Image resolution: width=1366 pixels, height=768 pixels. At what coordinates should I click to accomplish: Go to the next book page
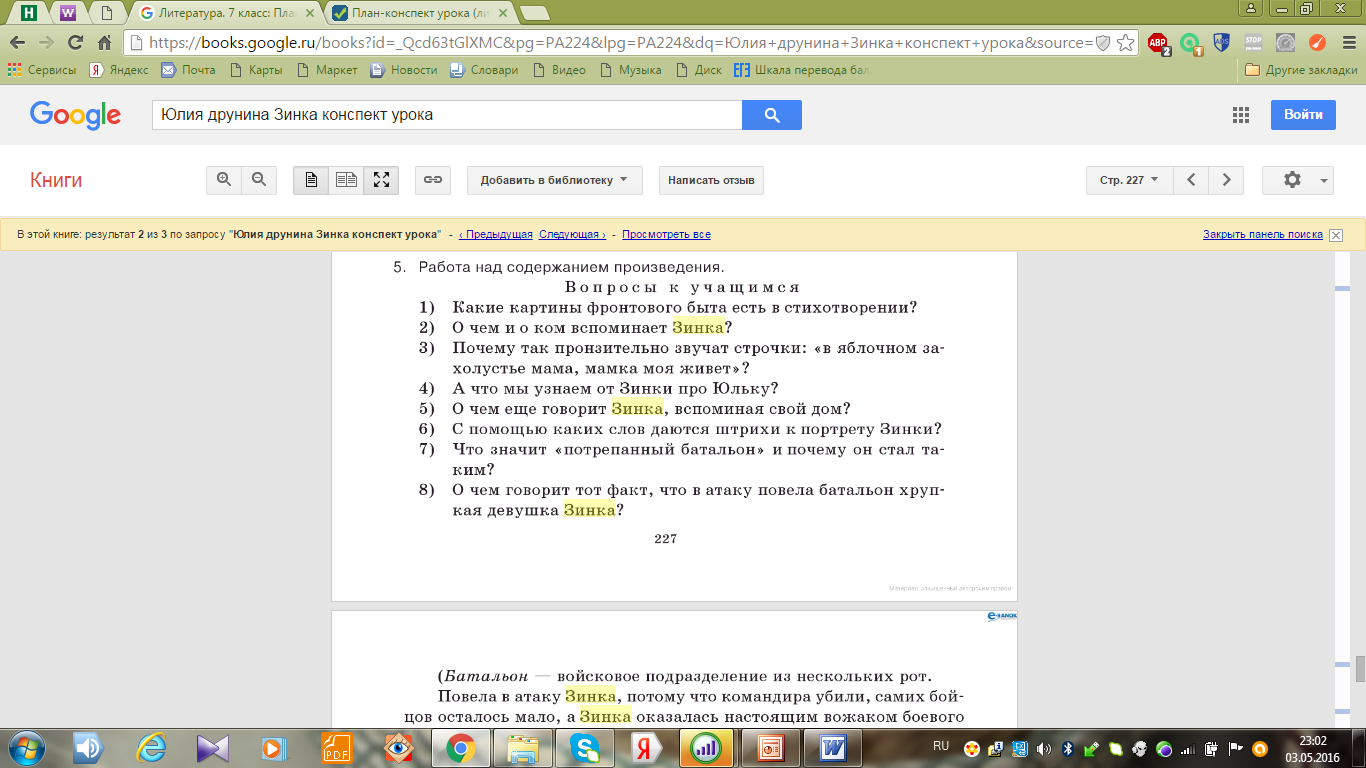pos(1226,180)
